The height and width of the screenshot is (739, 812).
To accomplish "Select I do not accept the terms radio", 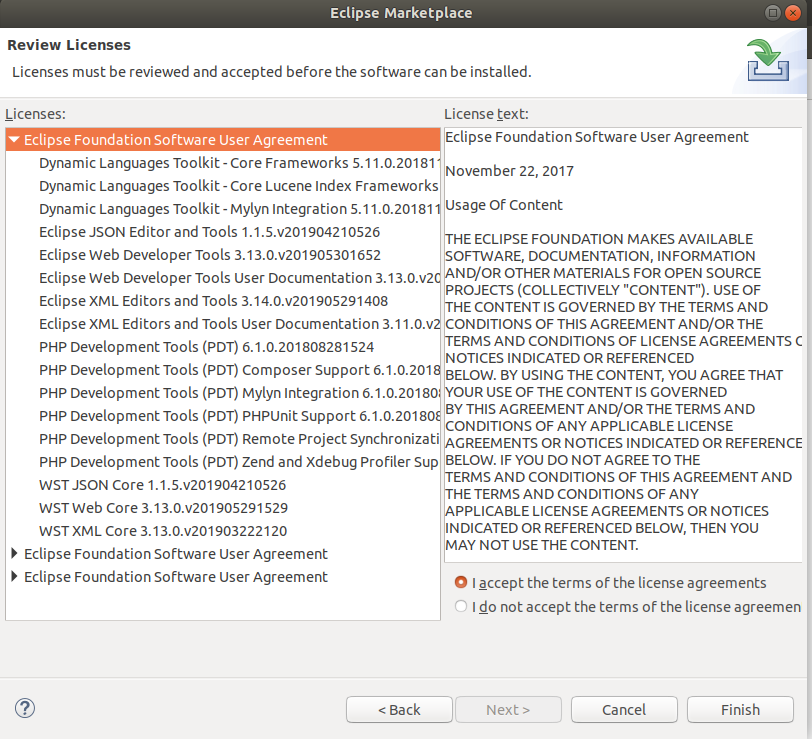I will pyautogui.click(x=460, y=606).
